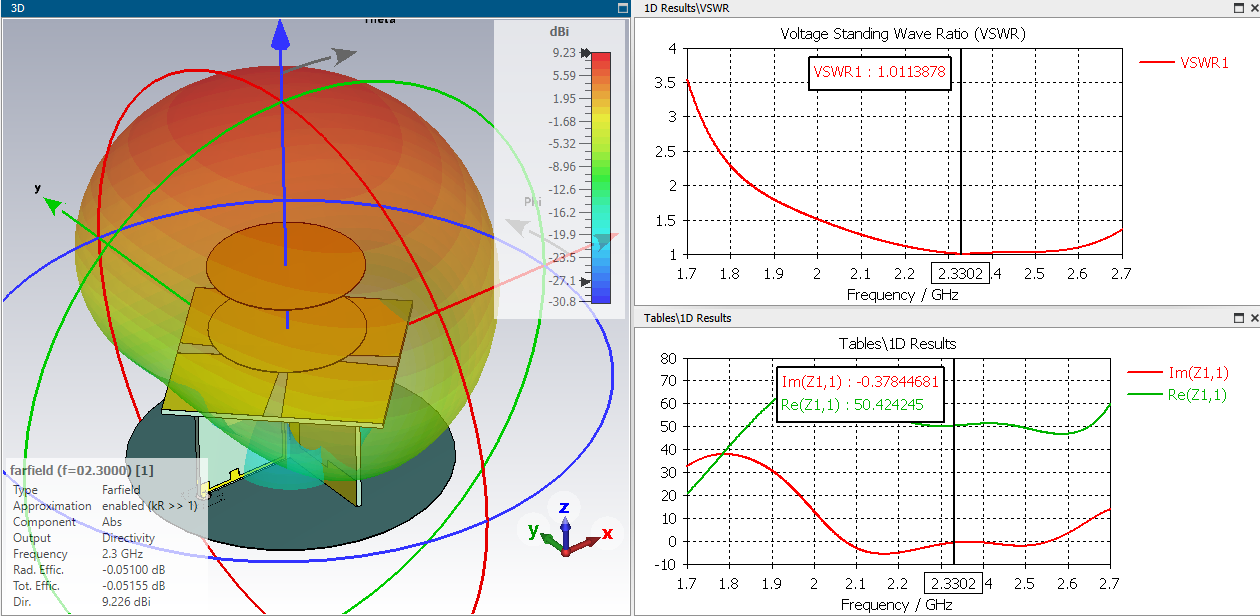1260x616 pixels.
Task: Select the dBi color scale bar
Action: 601,177
